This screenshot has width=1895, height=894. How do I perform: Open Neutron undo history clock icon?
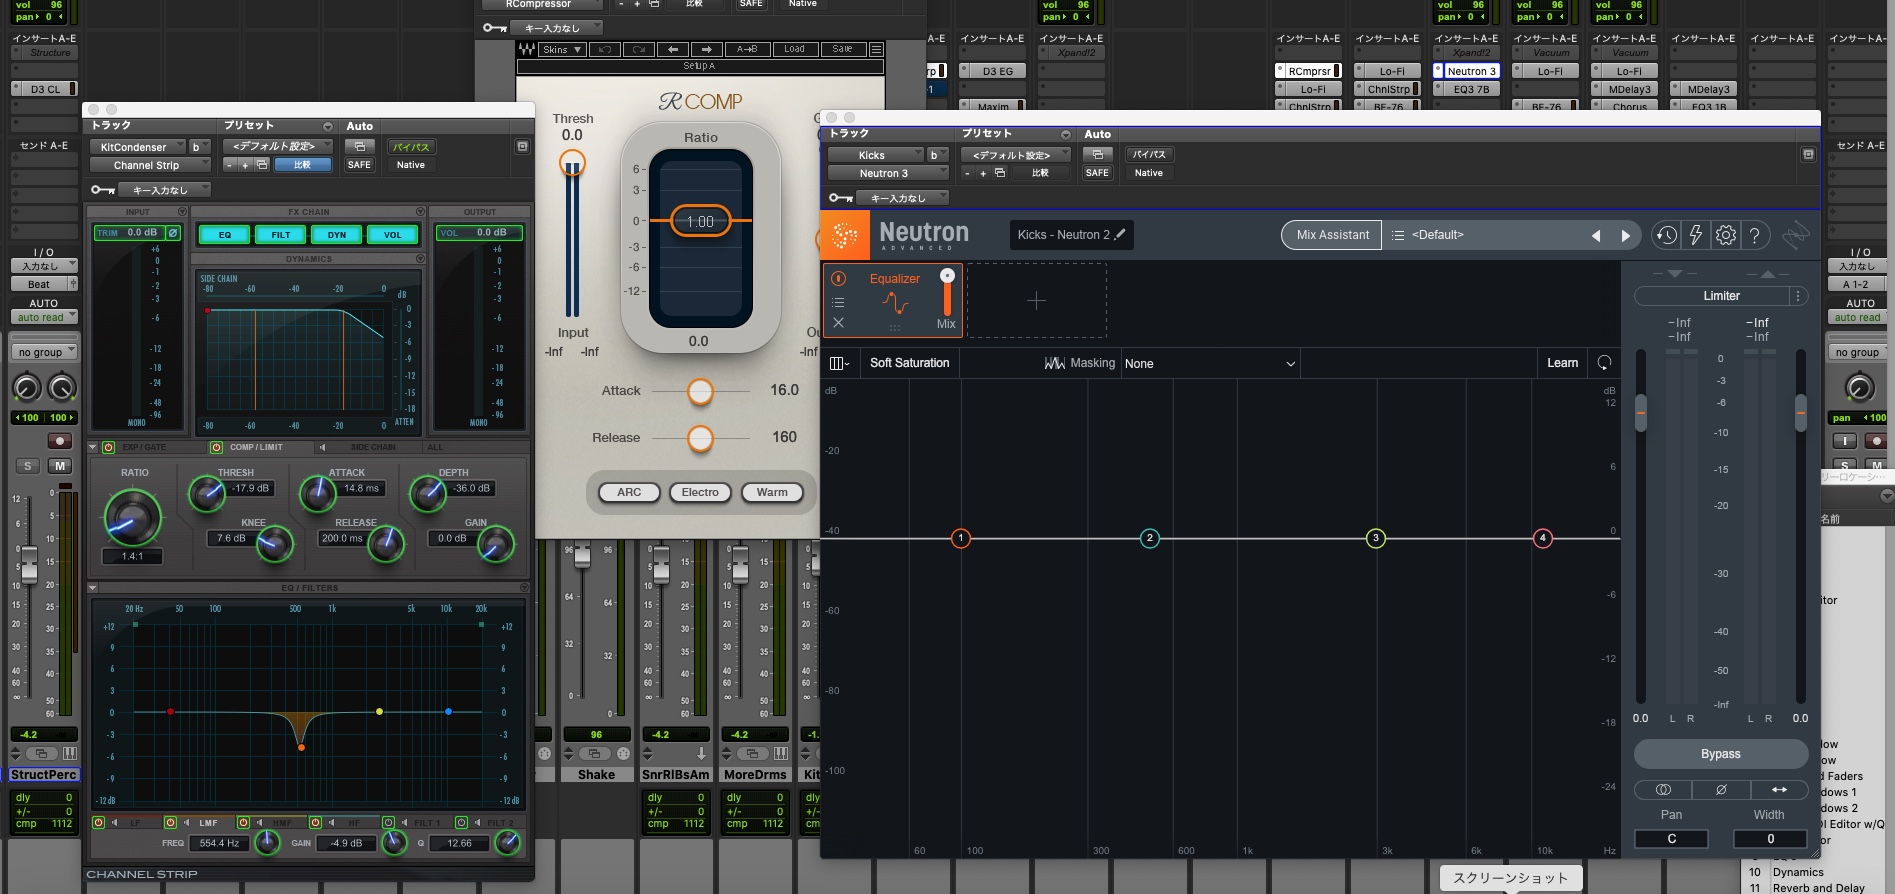coord(1666,235)
